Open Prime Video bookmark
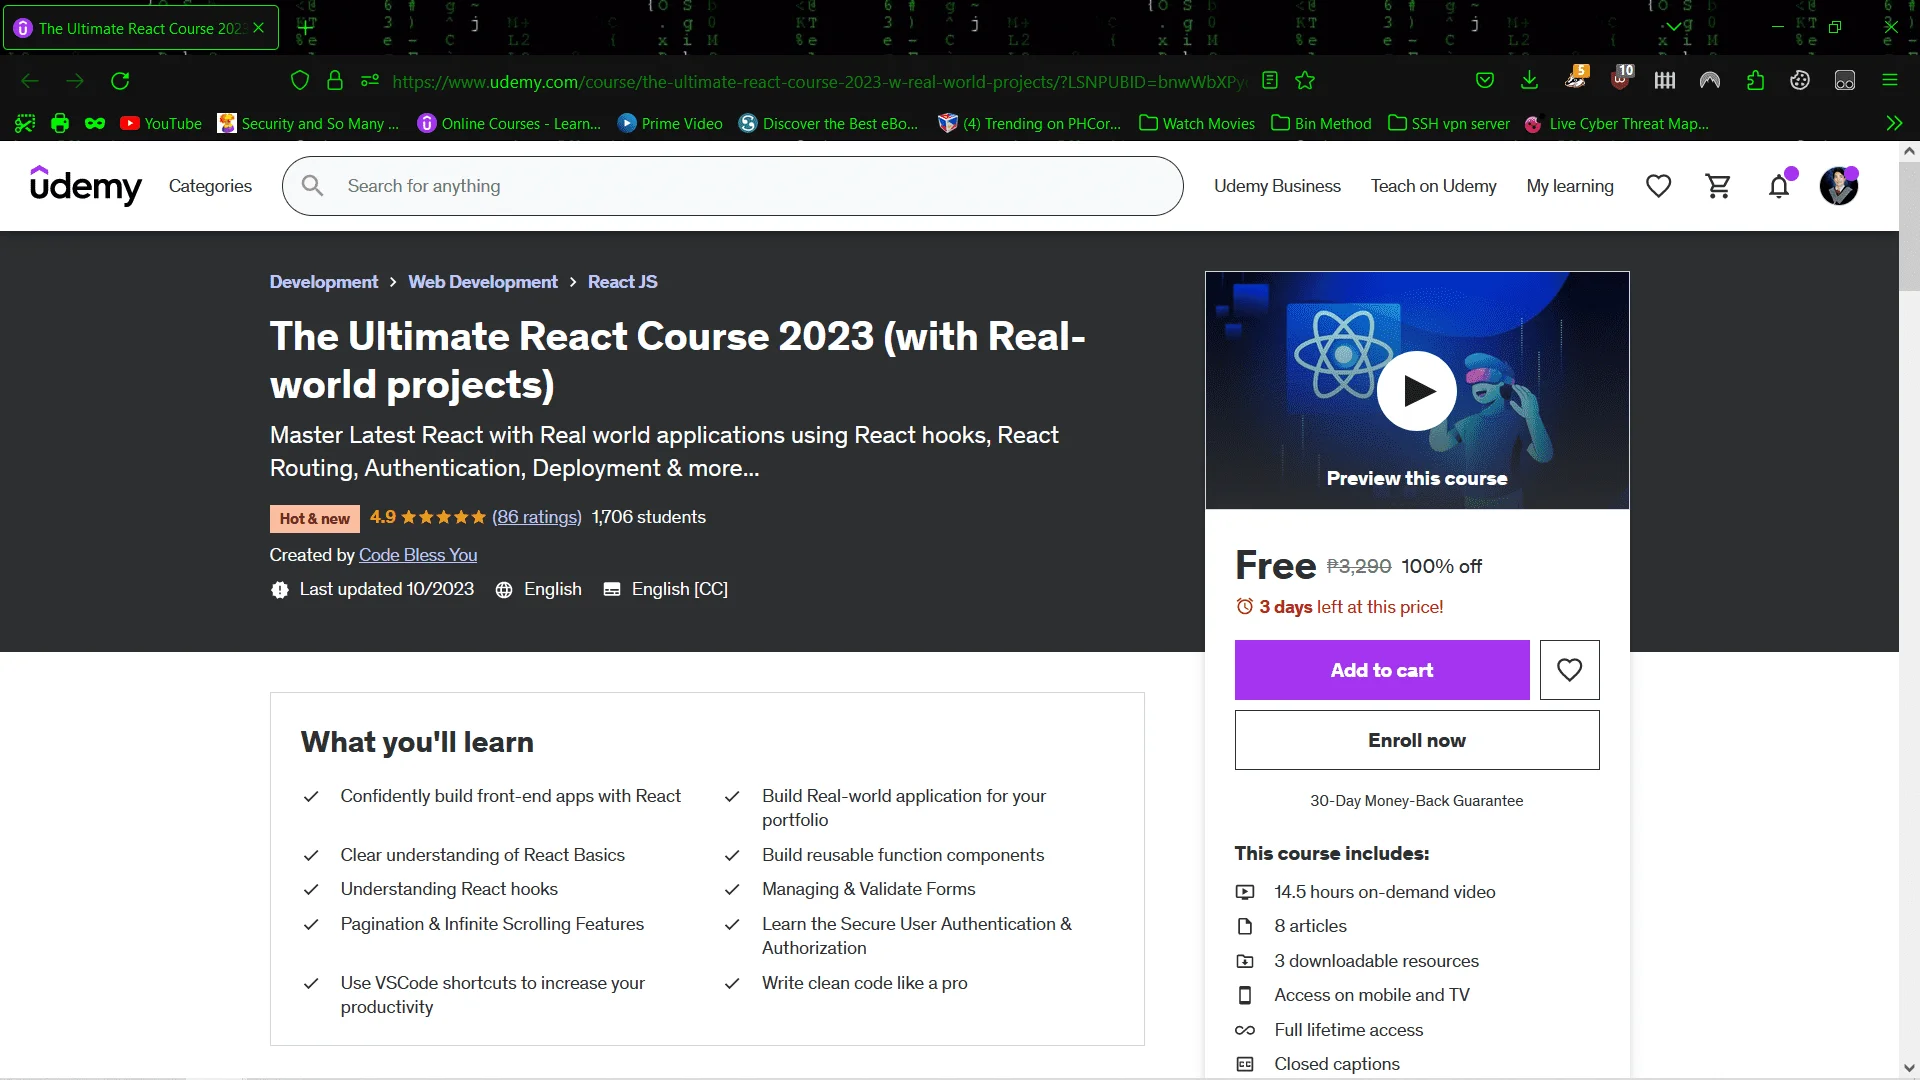Viewport: 1920px width, 1080px height. tap(670, 124)
